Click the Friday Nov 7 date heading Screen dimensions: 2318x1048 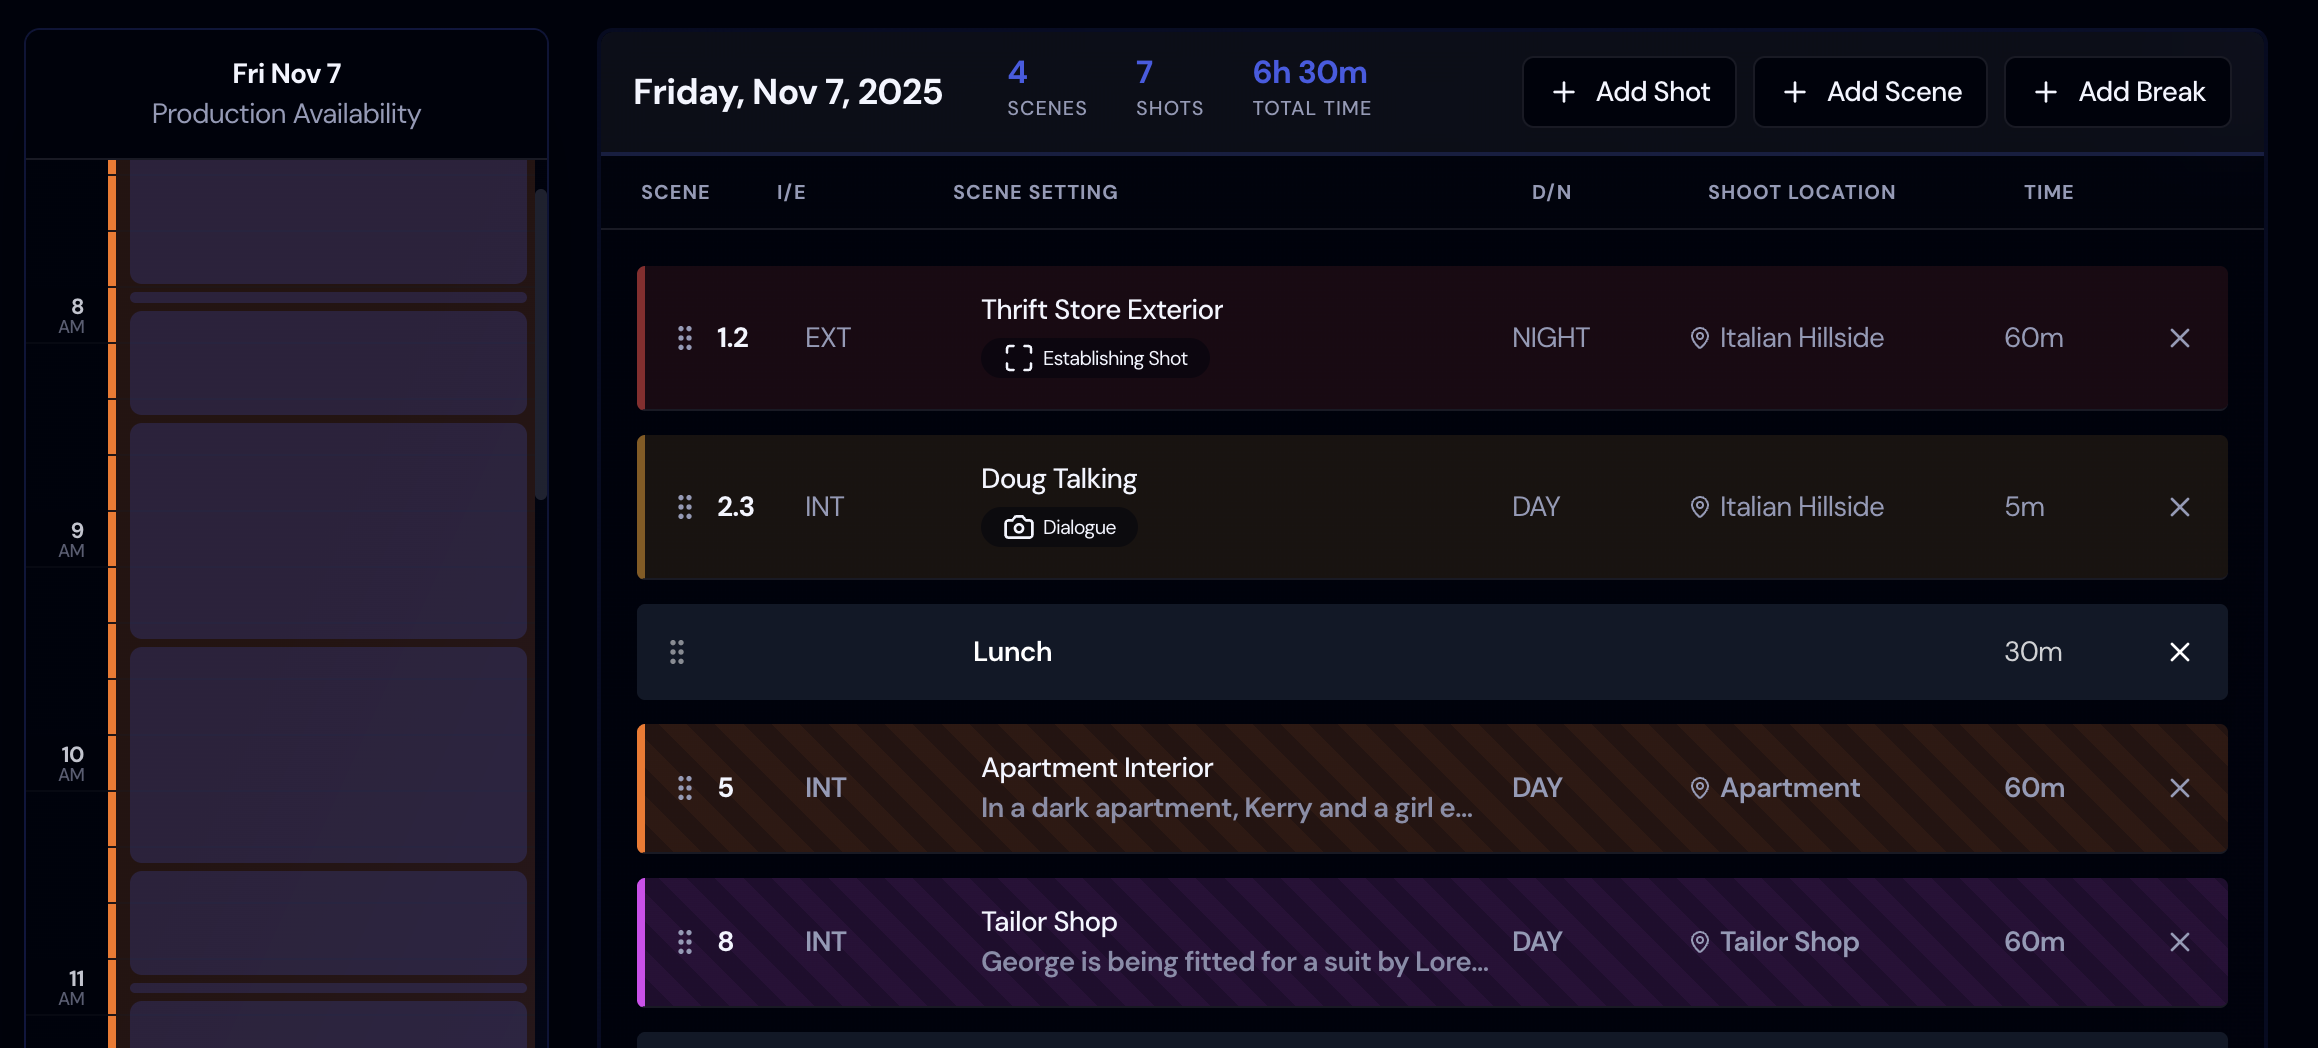click(788, 91)
